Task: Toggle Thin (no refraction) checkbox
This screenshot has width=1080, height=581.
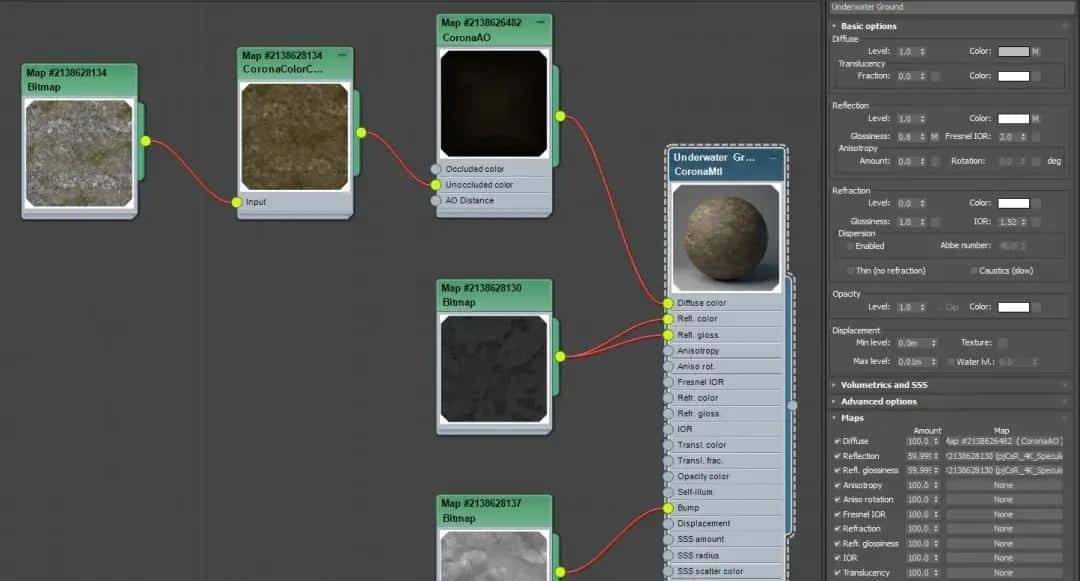Action: pyautogui.click(x=850, y=271)
